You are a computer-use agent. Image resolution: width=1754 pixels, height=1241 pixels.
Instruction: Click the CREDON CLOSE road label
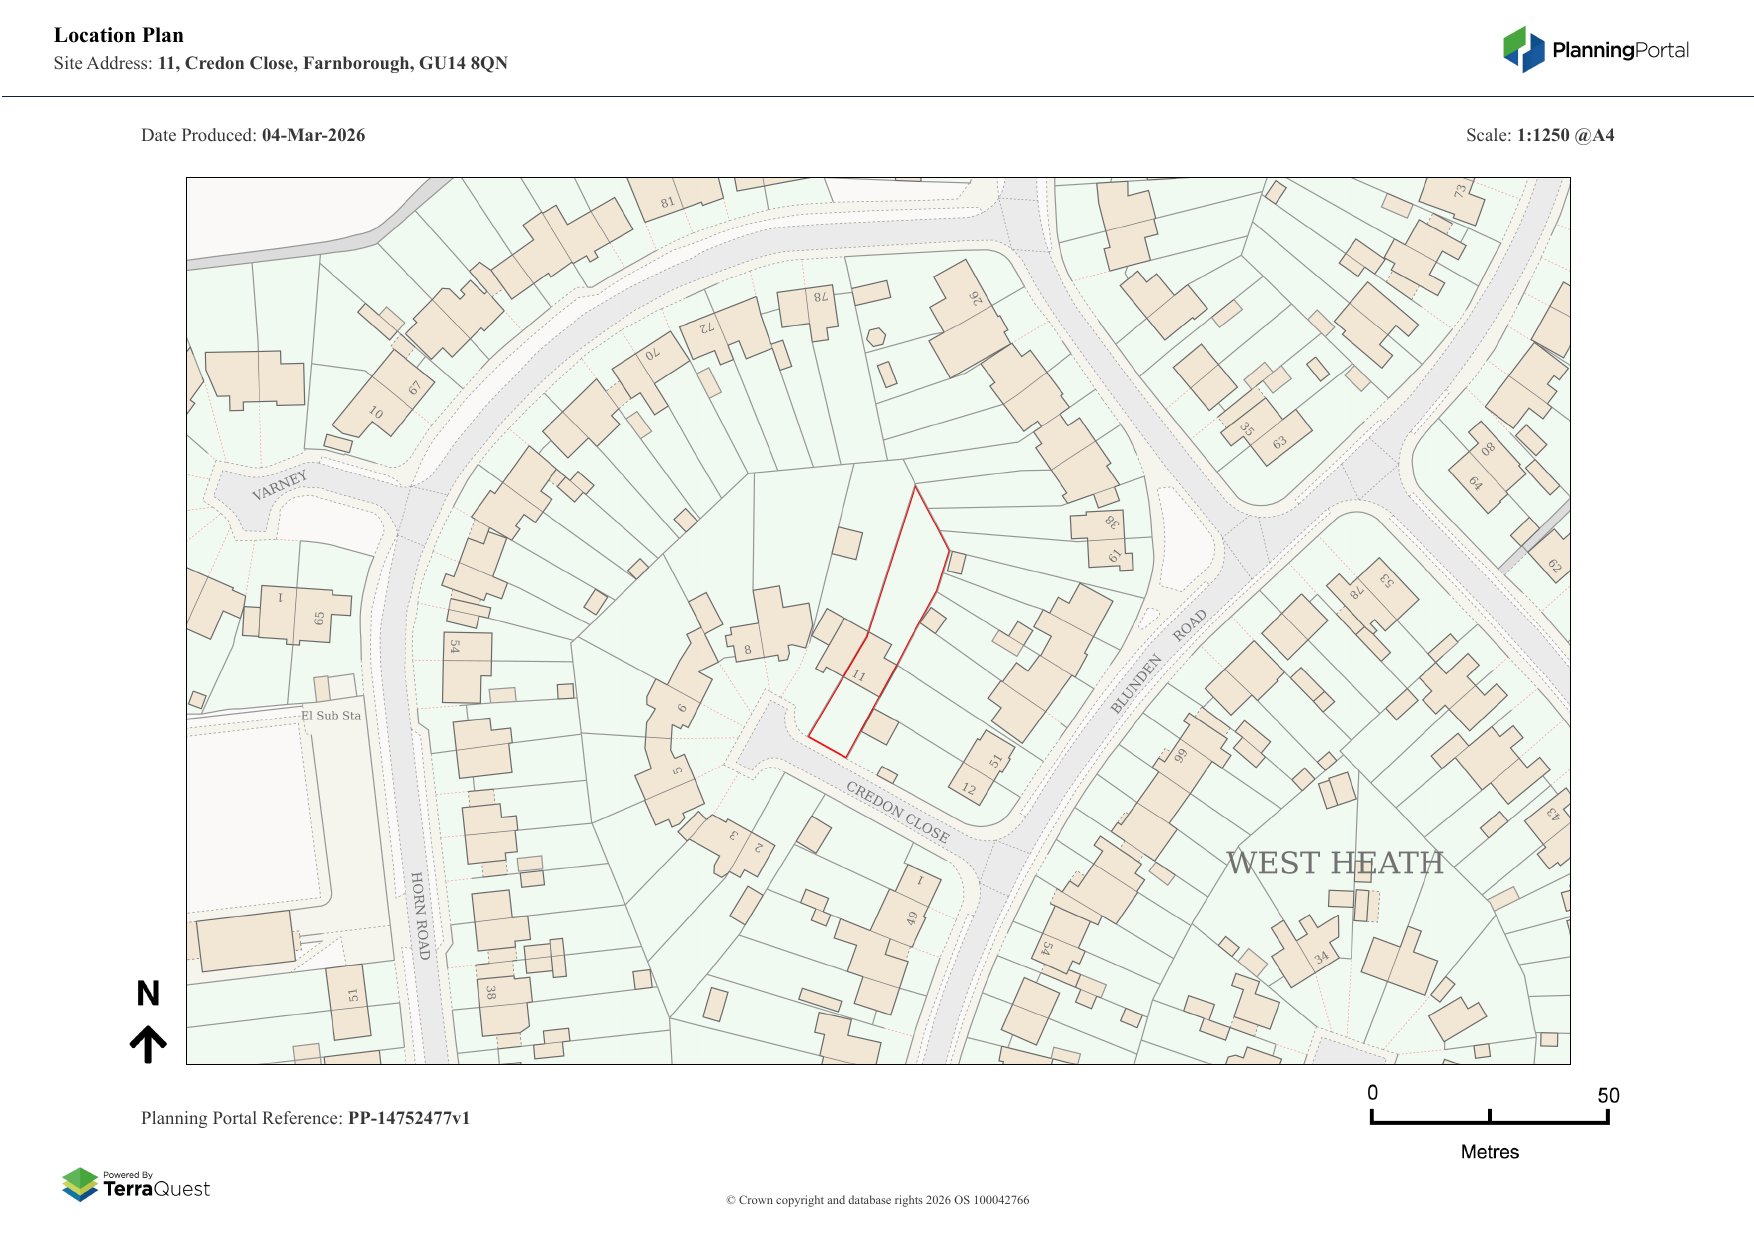897,811
